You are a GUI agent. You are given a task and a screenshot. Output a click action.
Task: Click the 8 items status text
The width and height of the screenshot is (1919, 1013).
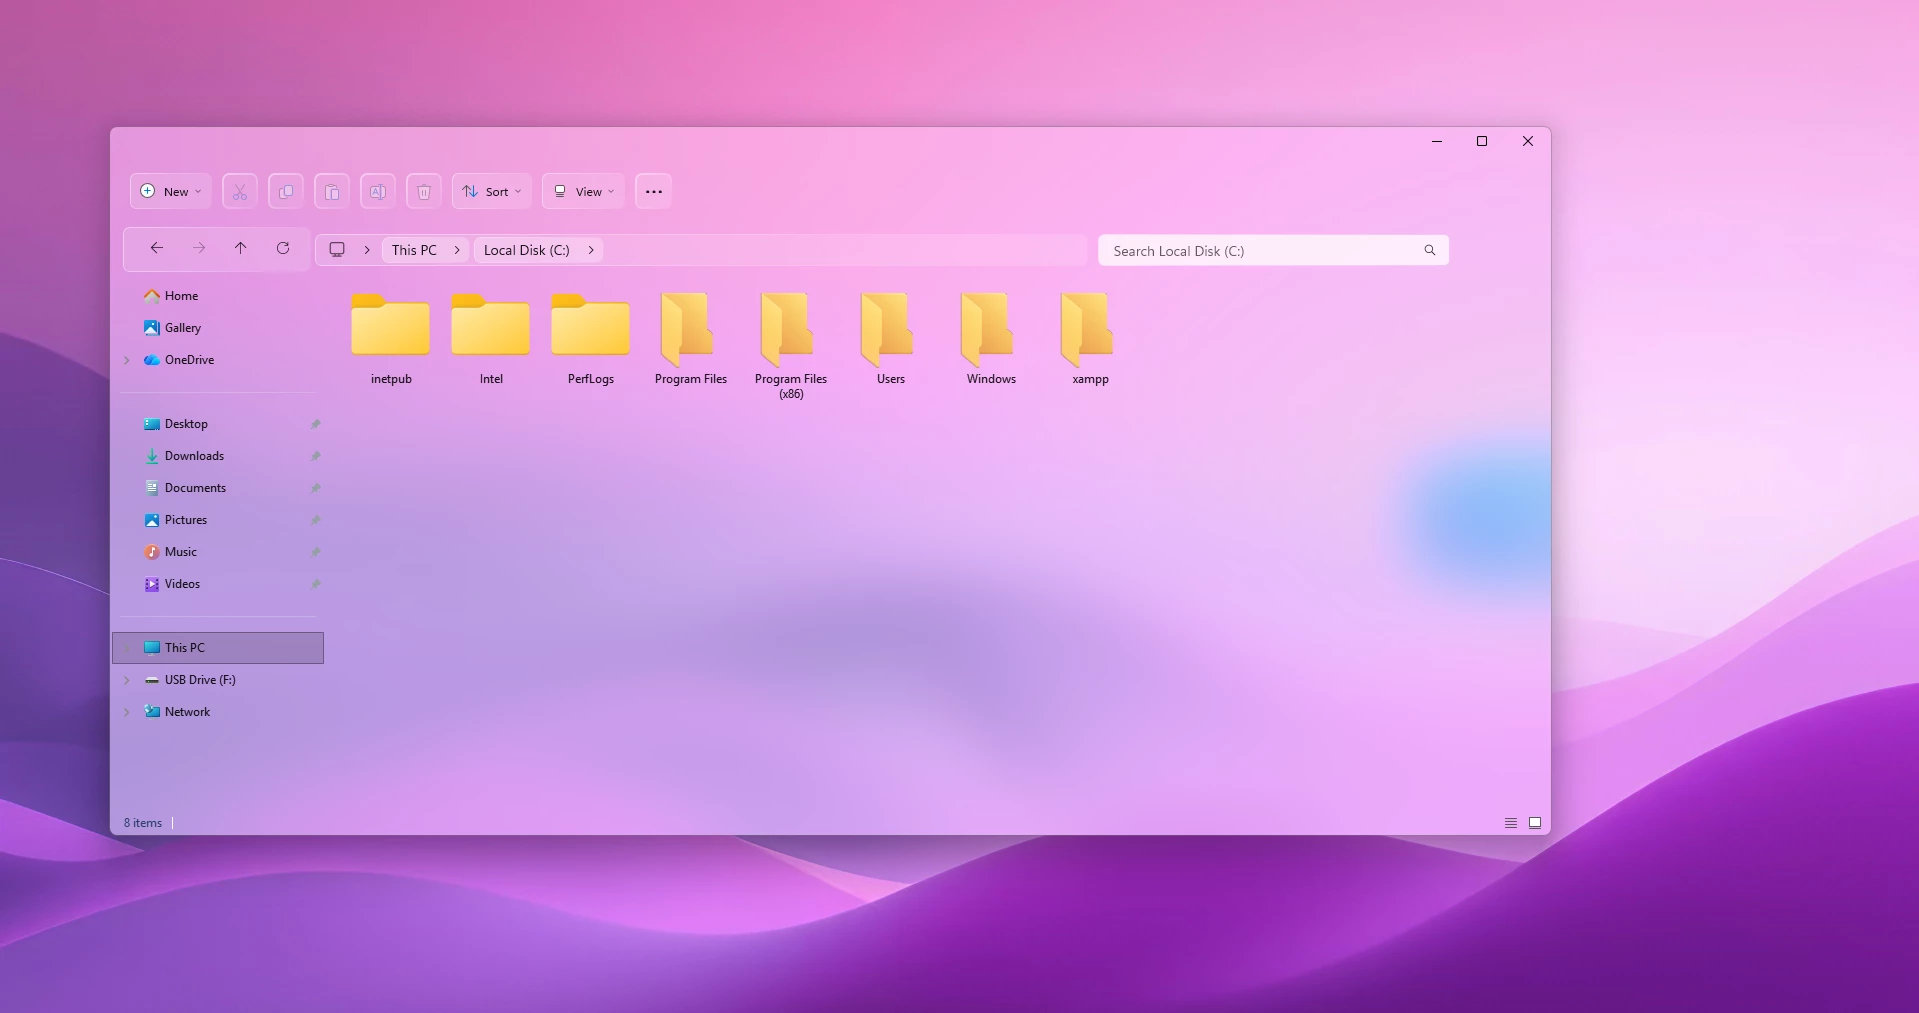coord(143,823)
